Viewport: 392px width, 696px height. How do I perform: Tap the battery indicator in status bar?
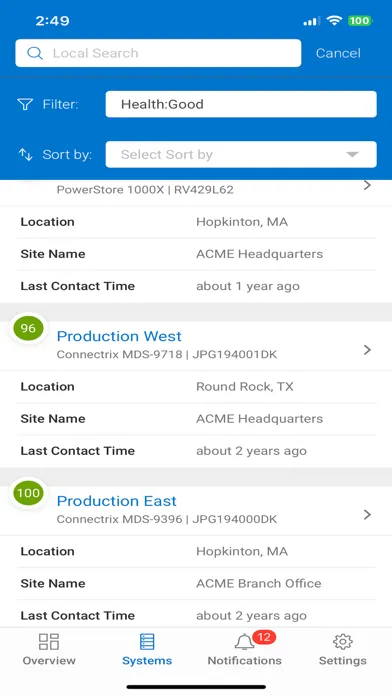(x=360, y=20)
